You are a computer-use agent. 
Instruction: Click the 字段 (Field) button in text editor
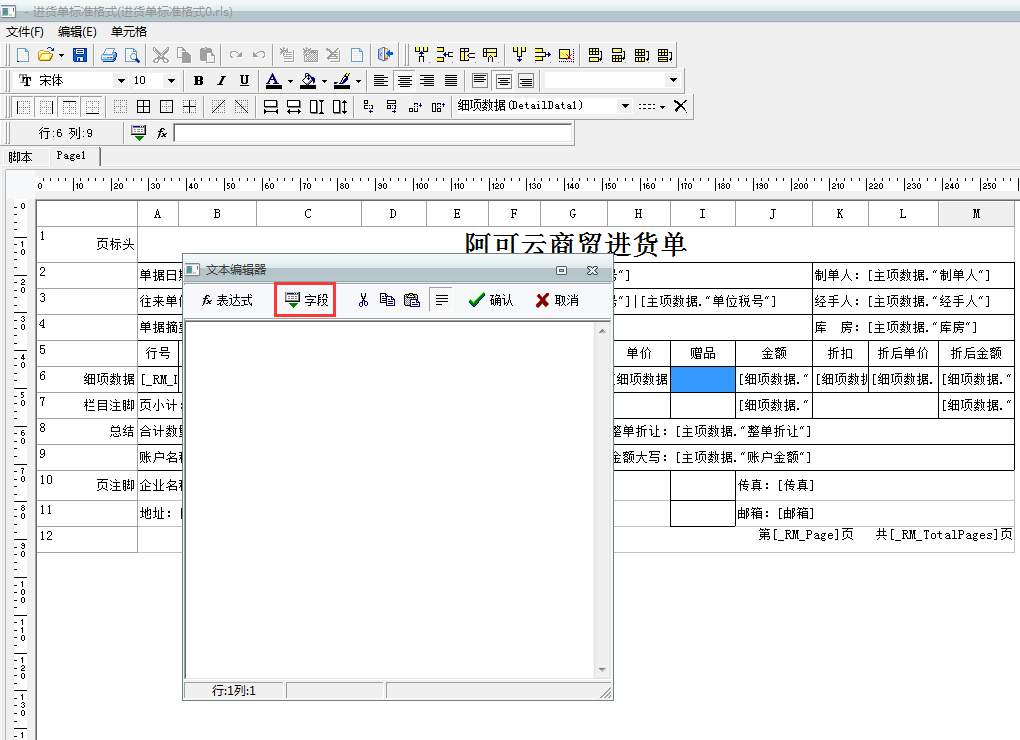[x=306, y=300]
